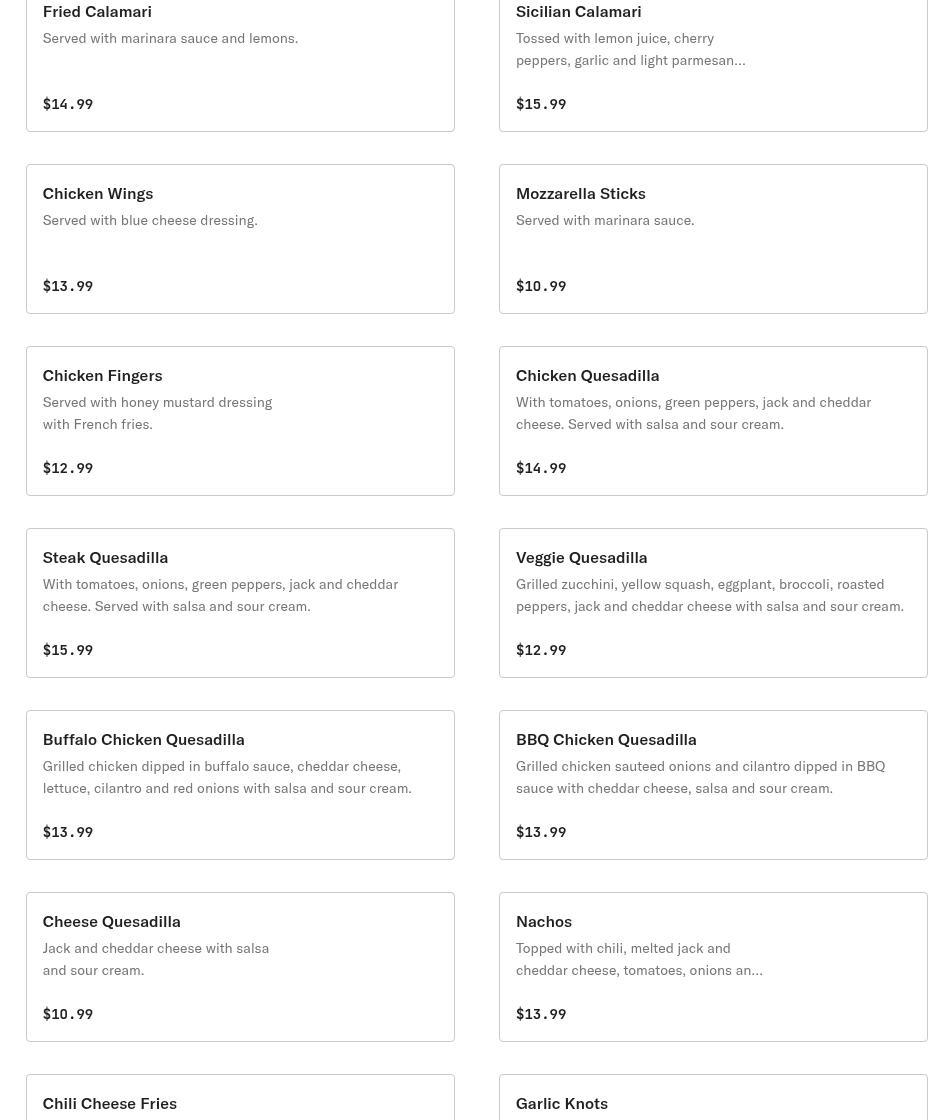Select Buffalo Chicken Quesadilla
This screenshot has height=1120, width=950.
tap(240, 785)
